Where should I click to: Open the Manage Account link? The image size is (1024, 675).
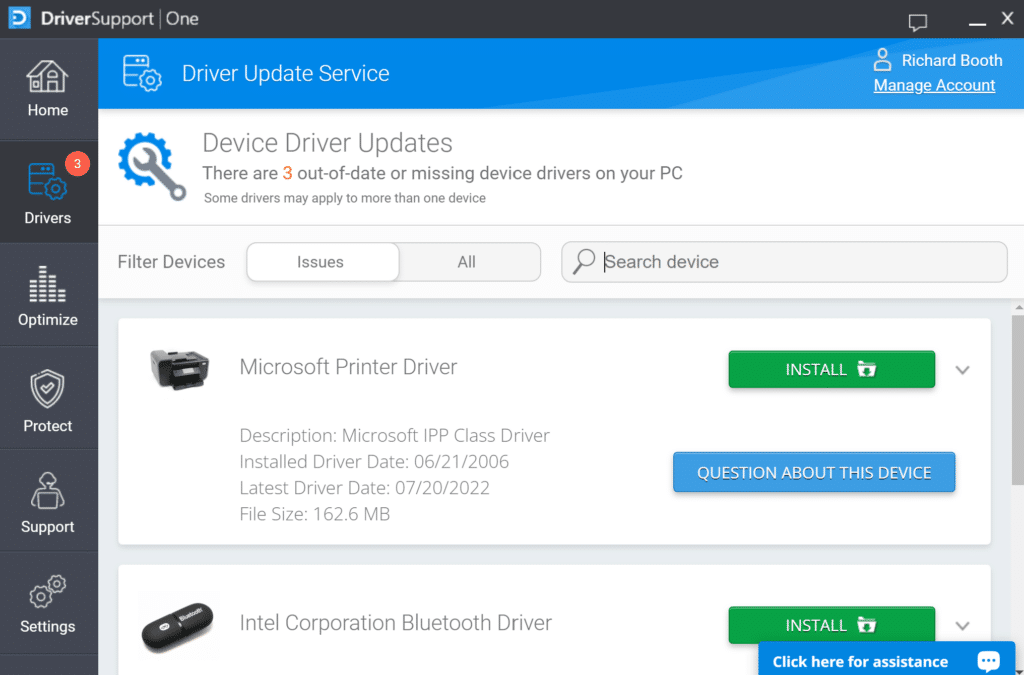pyautogui.click(x=934, y=86)
